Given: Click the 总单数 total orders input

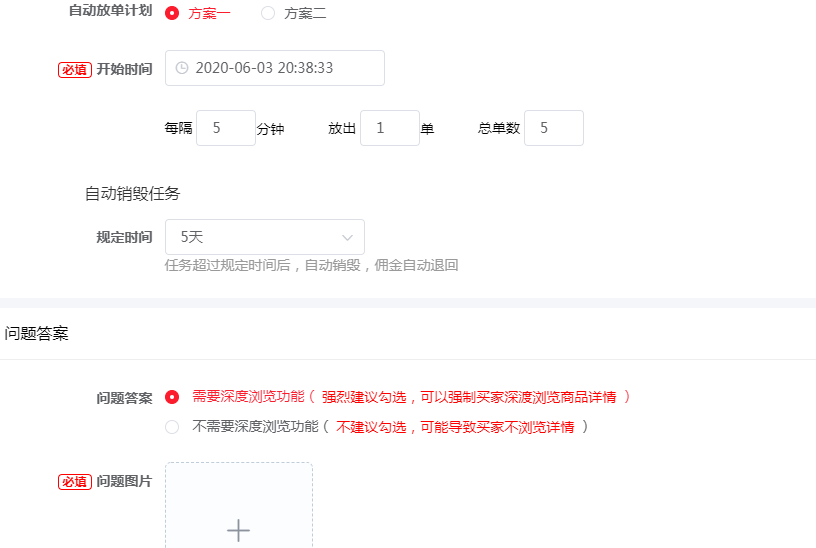Looking at the screenshot, I should tap(553, 128).
